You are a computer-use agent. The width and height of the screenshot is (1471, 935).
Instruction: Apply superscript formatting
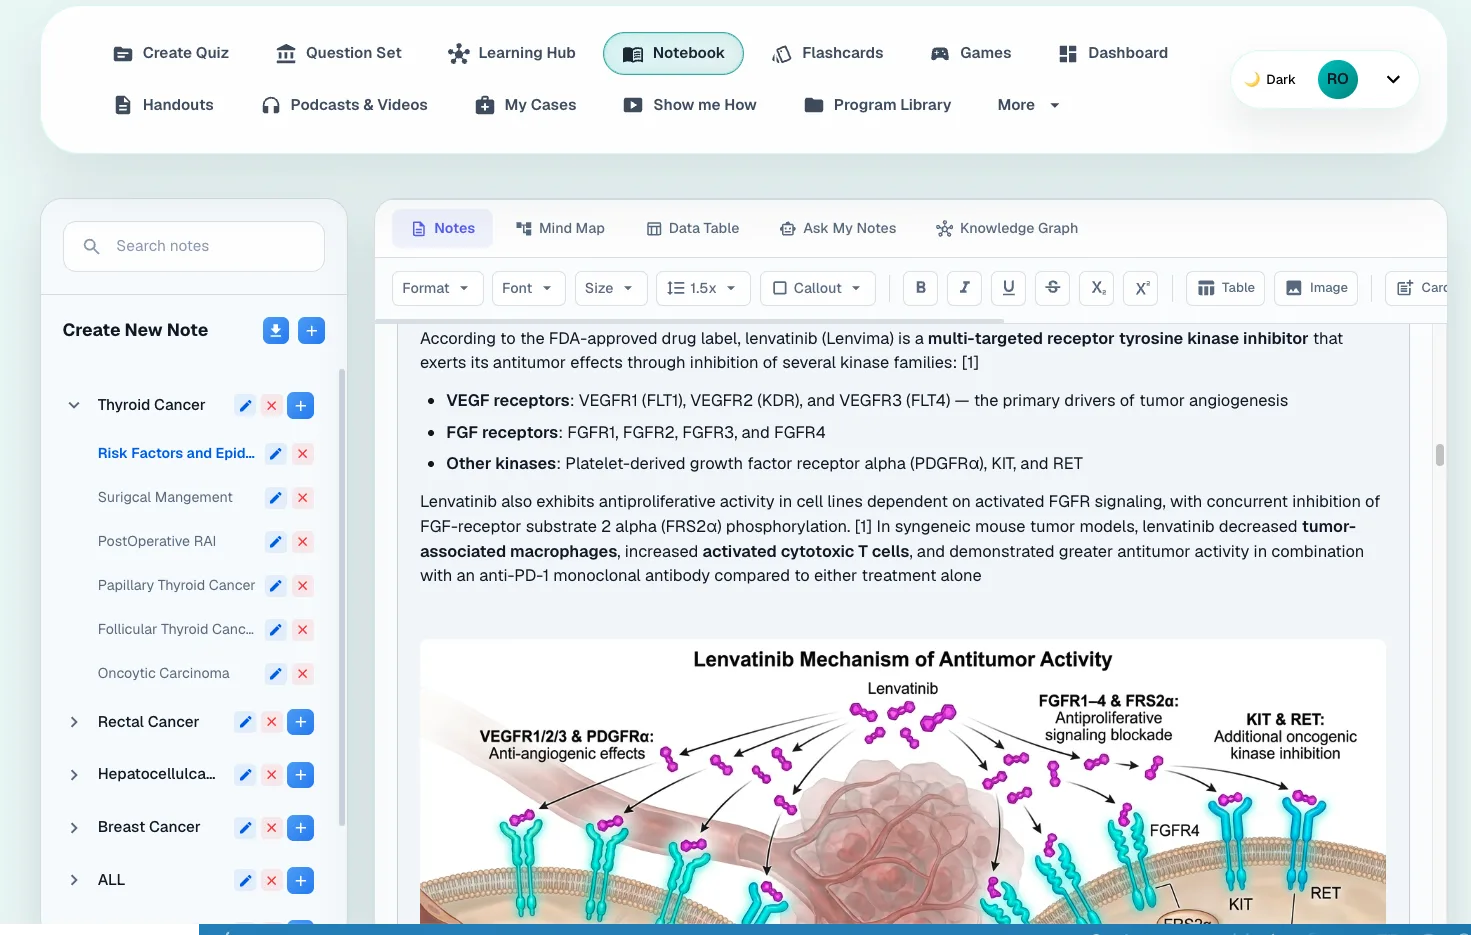coord(1142,288)
